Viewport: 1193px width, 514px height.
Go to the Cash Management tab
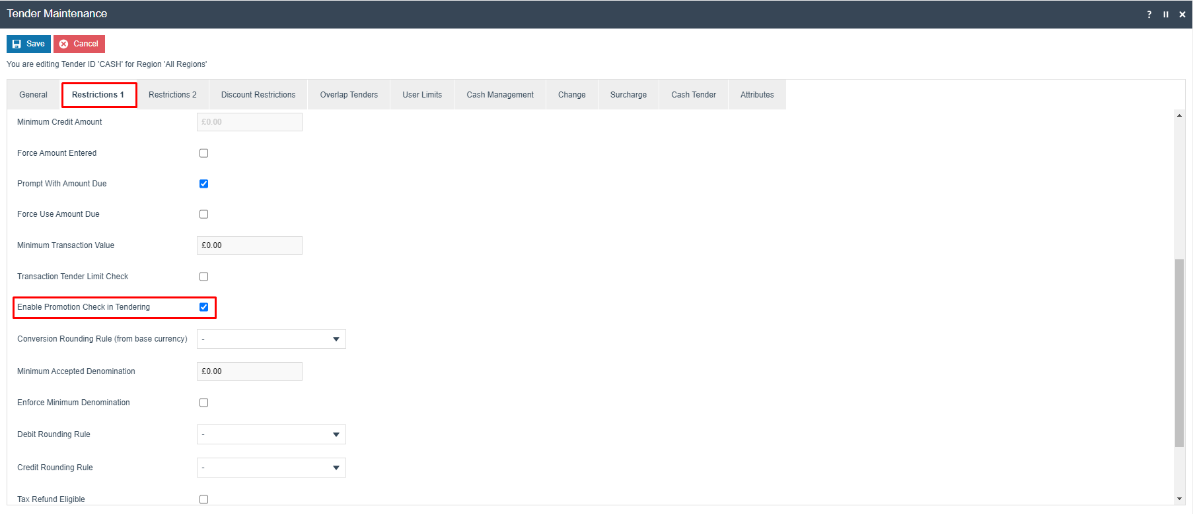click(x=500, y=95)
